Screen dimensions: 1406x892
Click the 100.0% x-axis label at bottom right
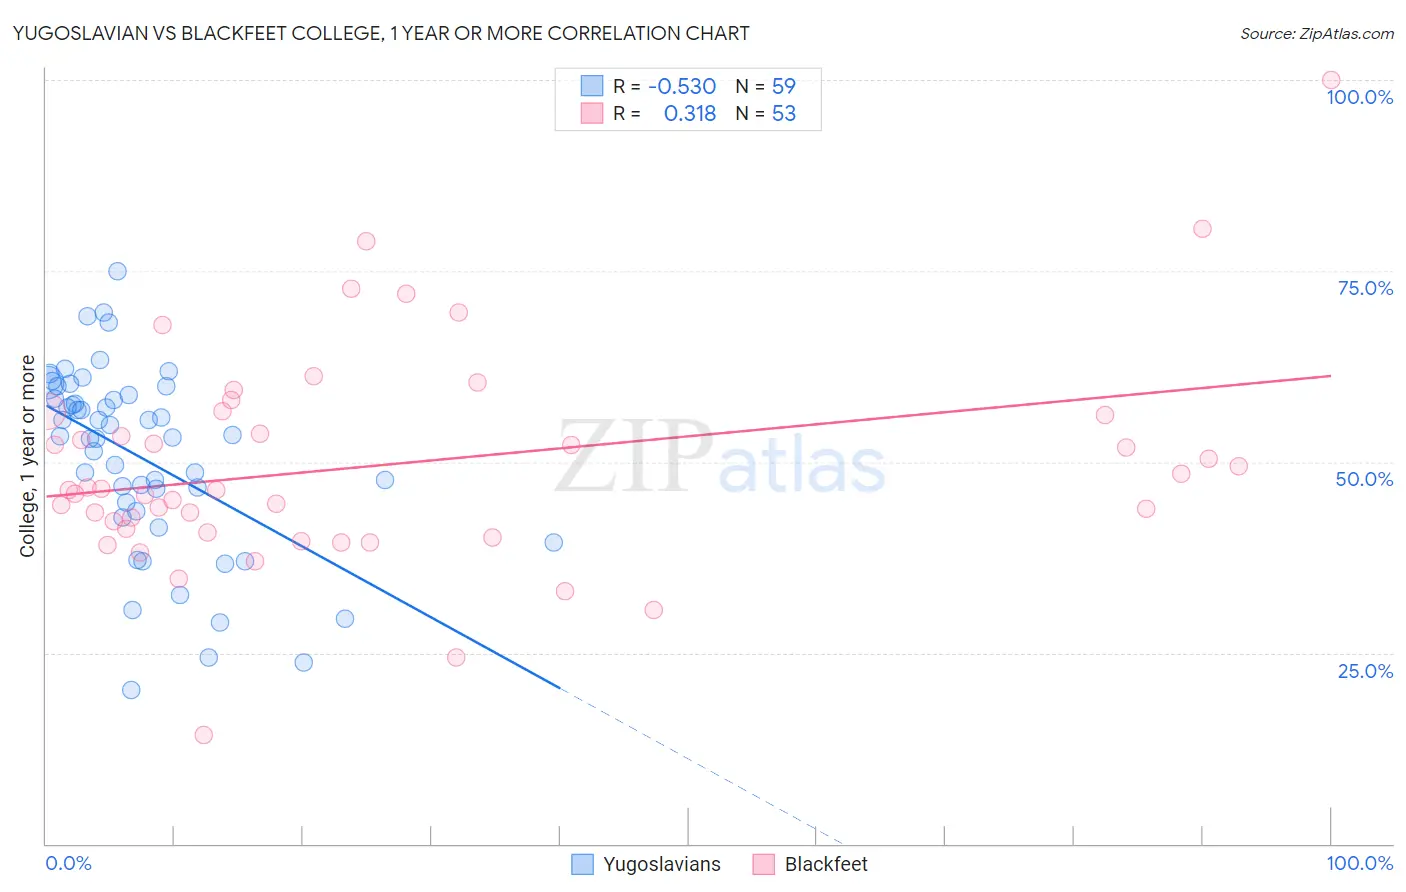click(x=1360, y=863)
